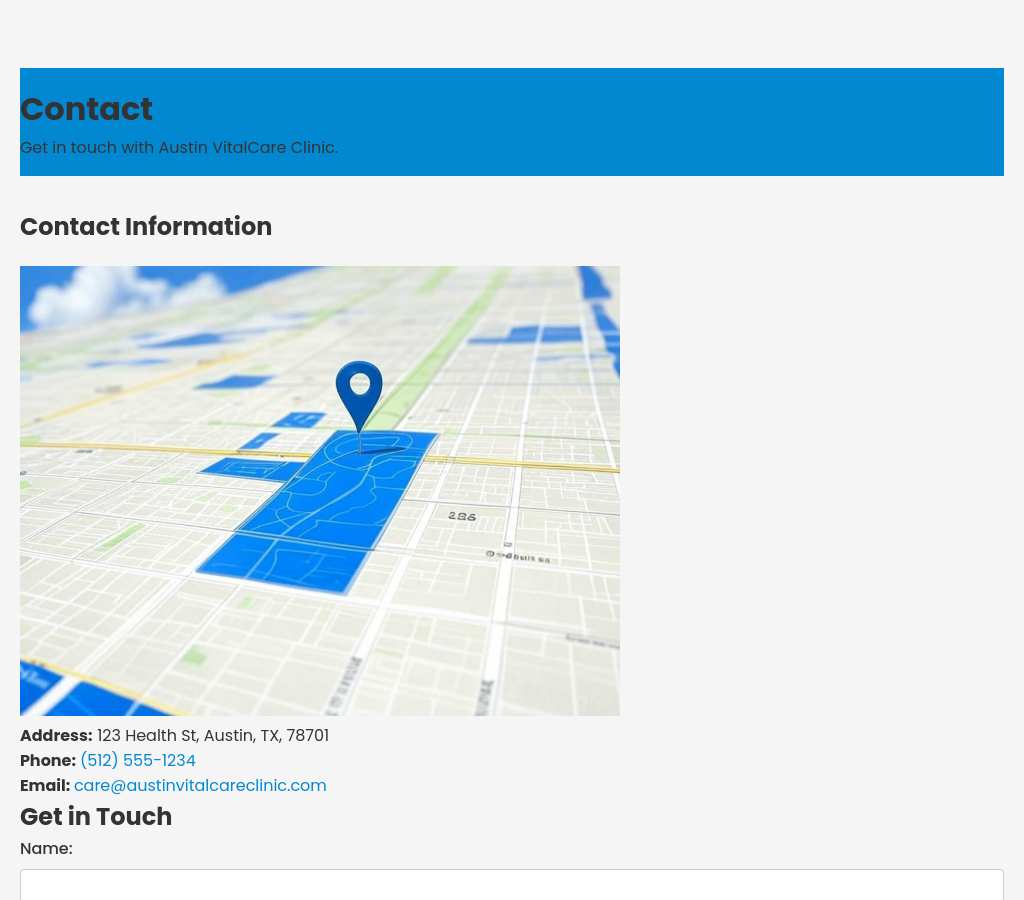Click the blue location pin on the map
This screenshot has width=1024, height=900.
[359, 392]
